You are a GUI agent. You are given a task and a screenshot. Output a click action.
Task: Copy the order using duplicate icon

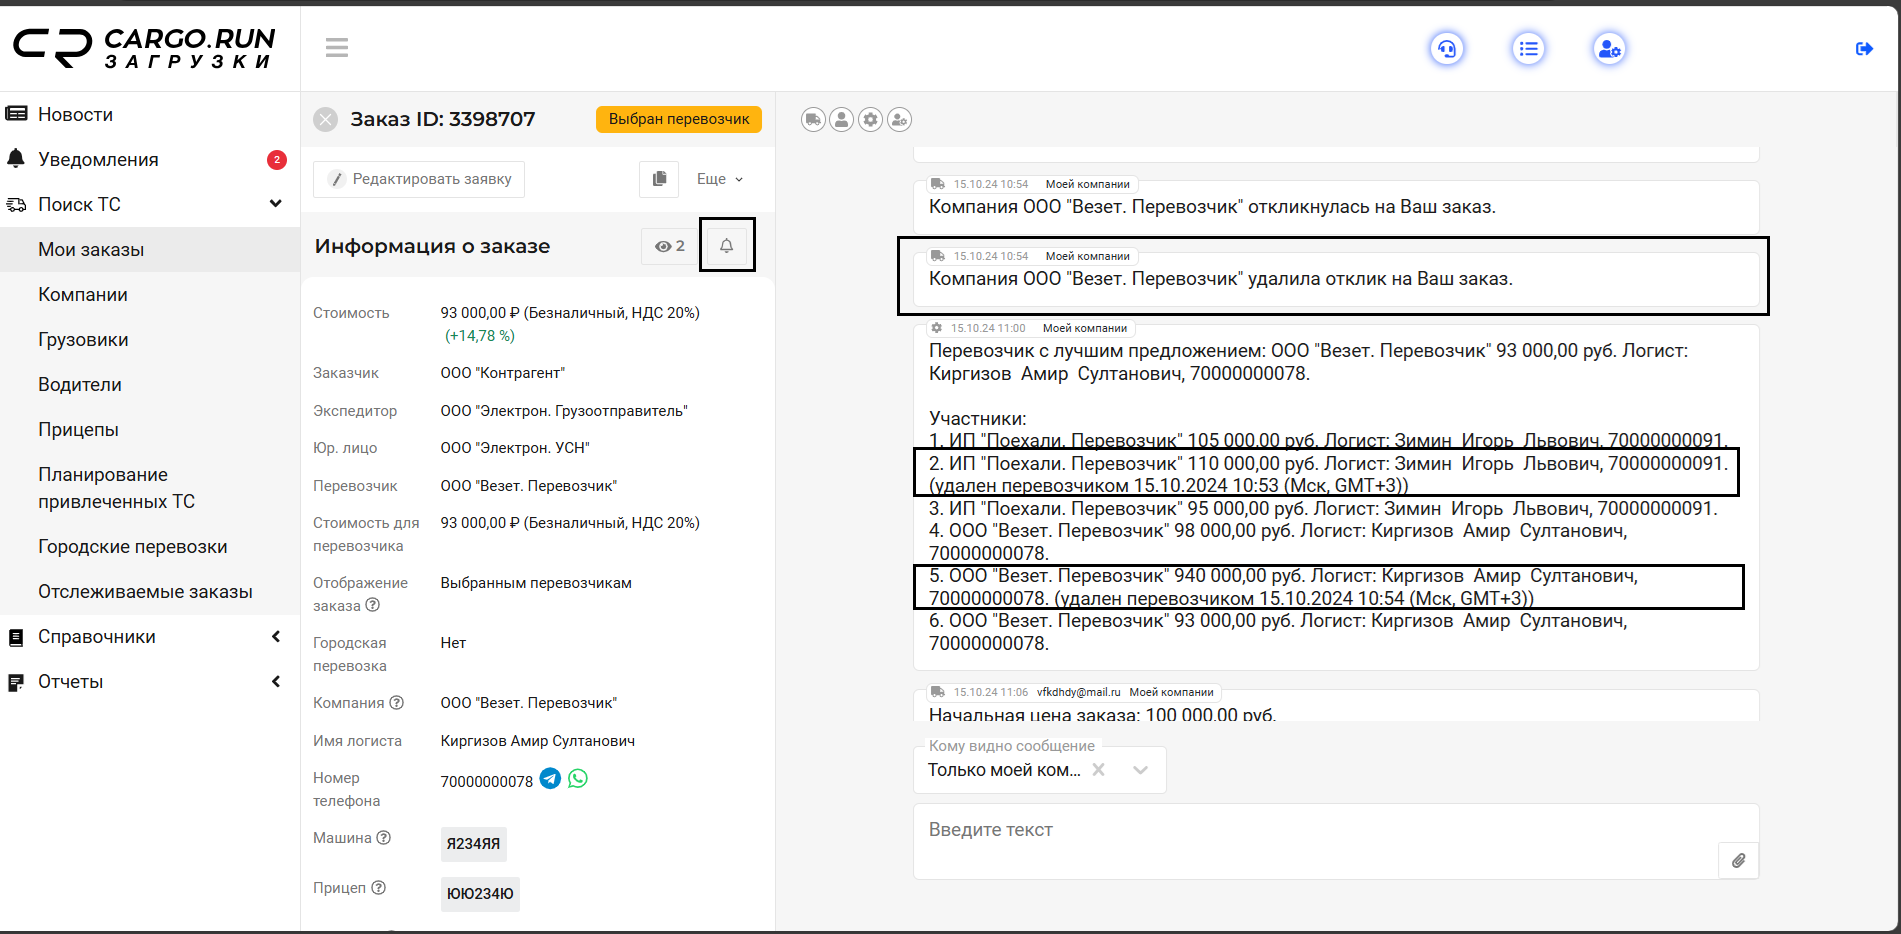tap(659, 179)
